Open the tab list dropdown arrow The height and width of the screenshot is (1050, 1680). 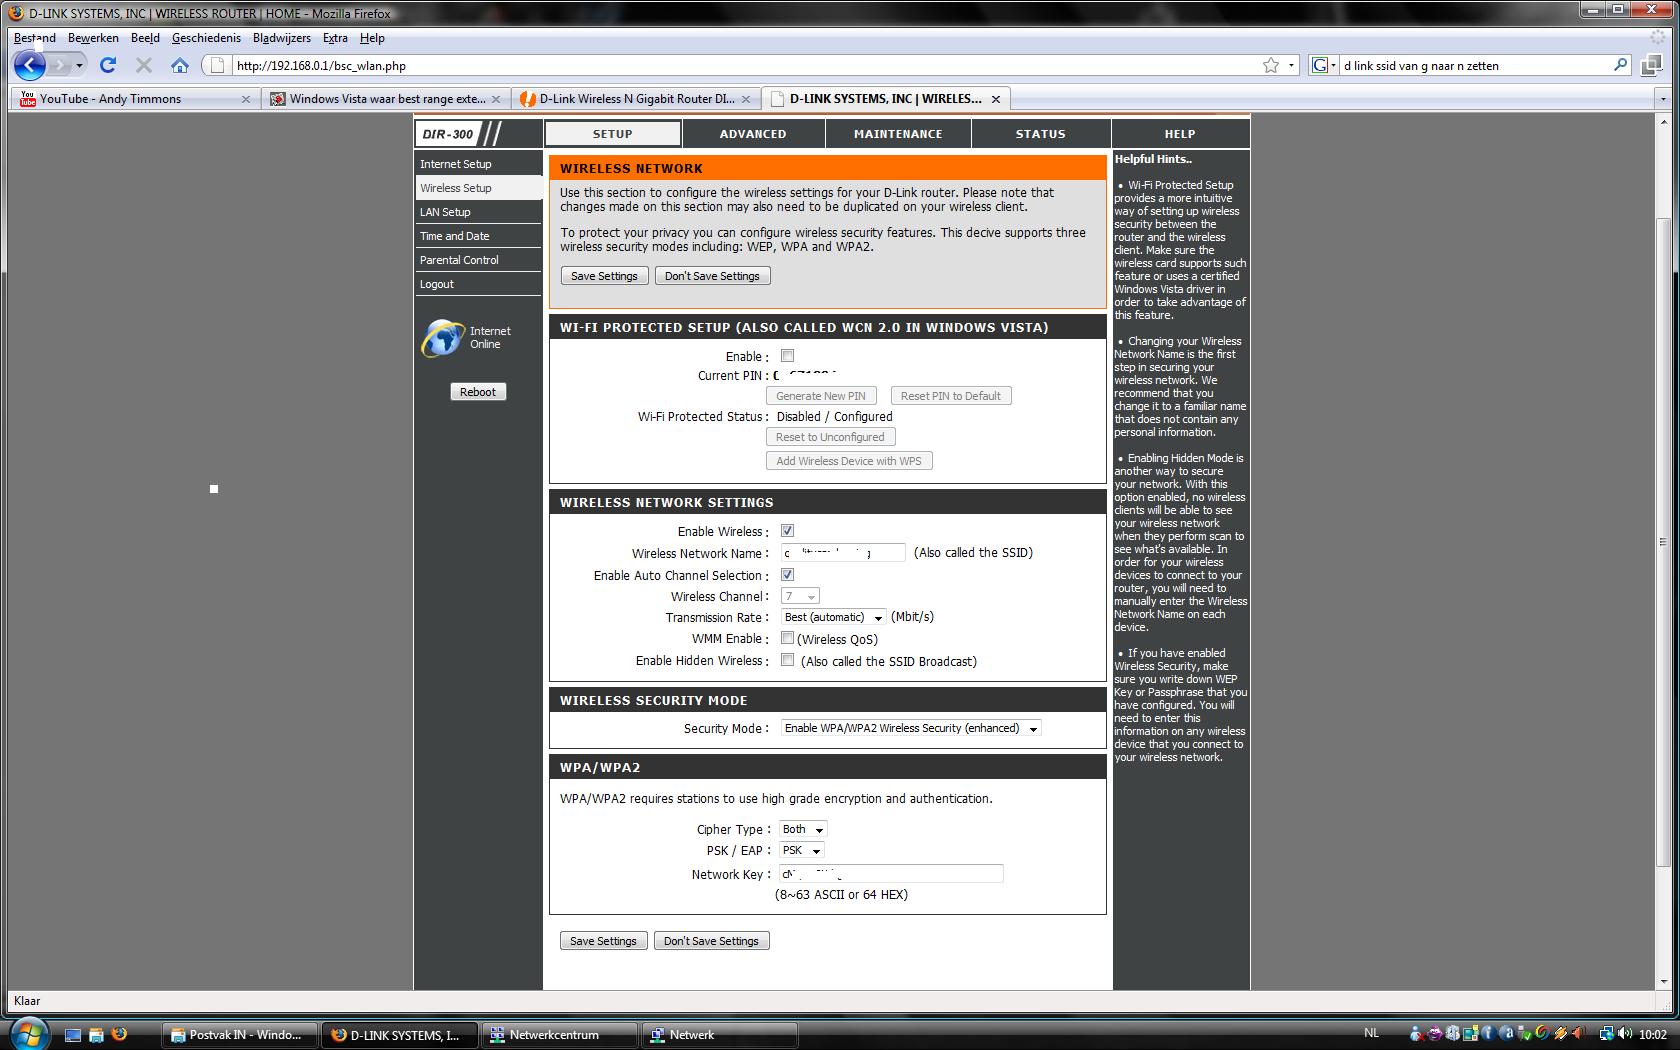pos(1663,99)
